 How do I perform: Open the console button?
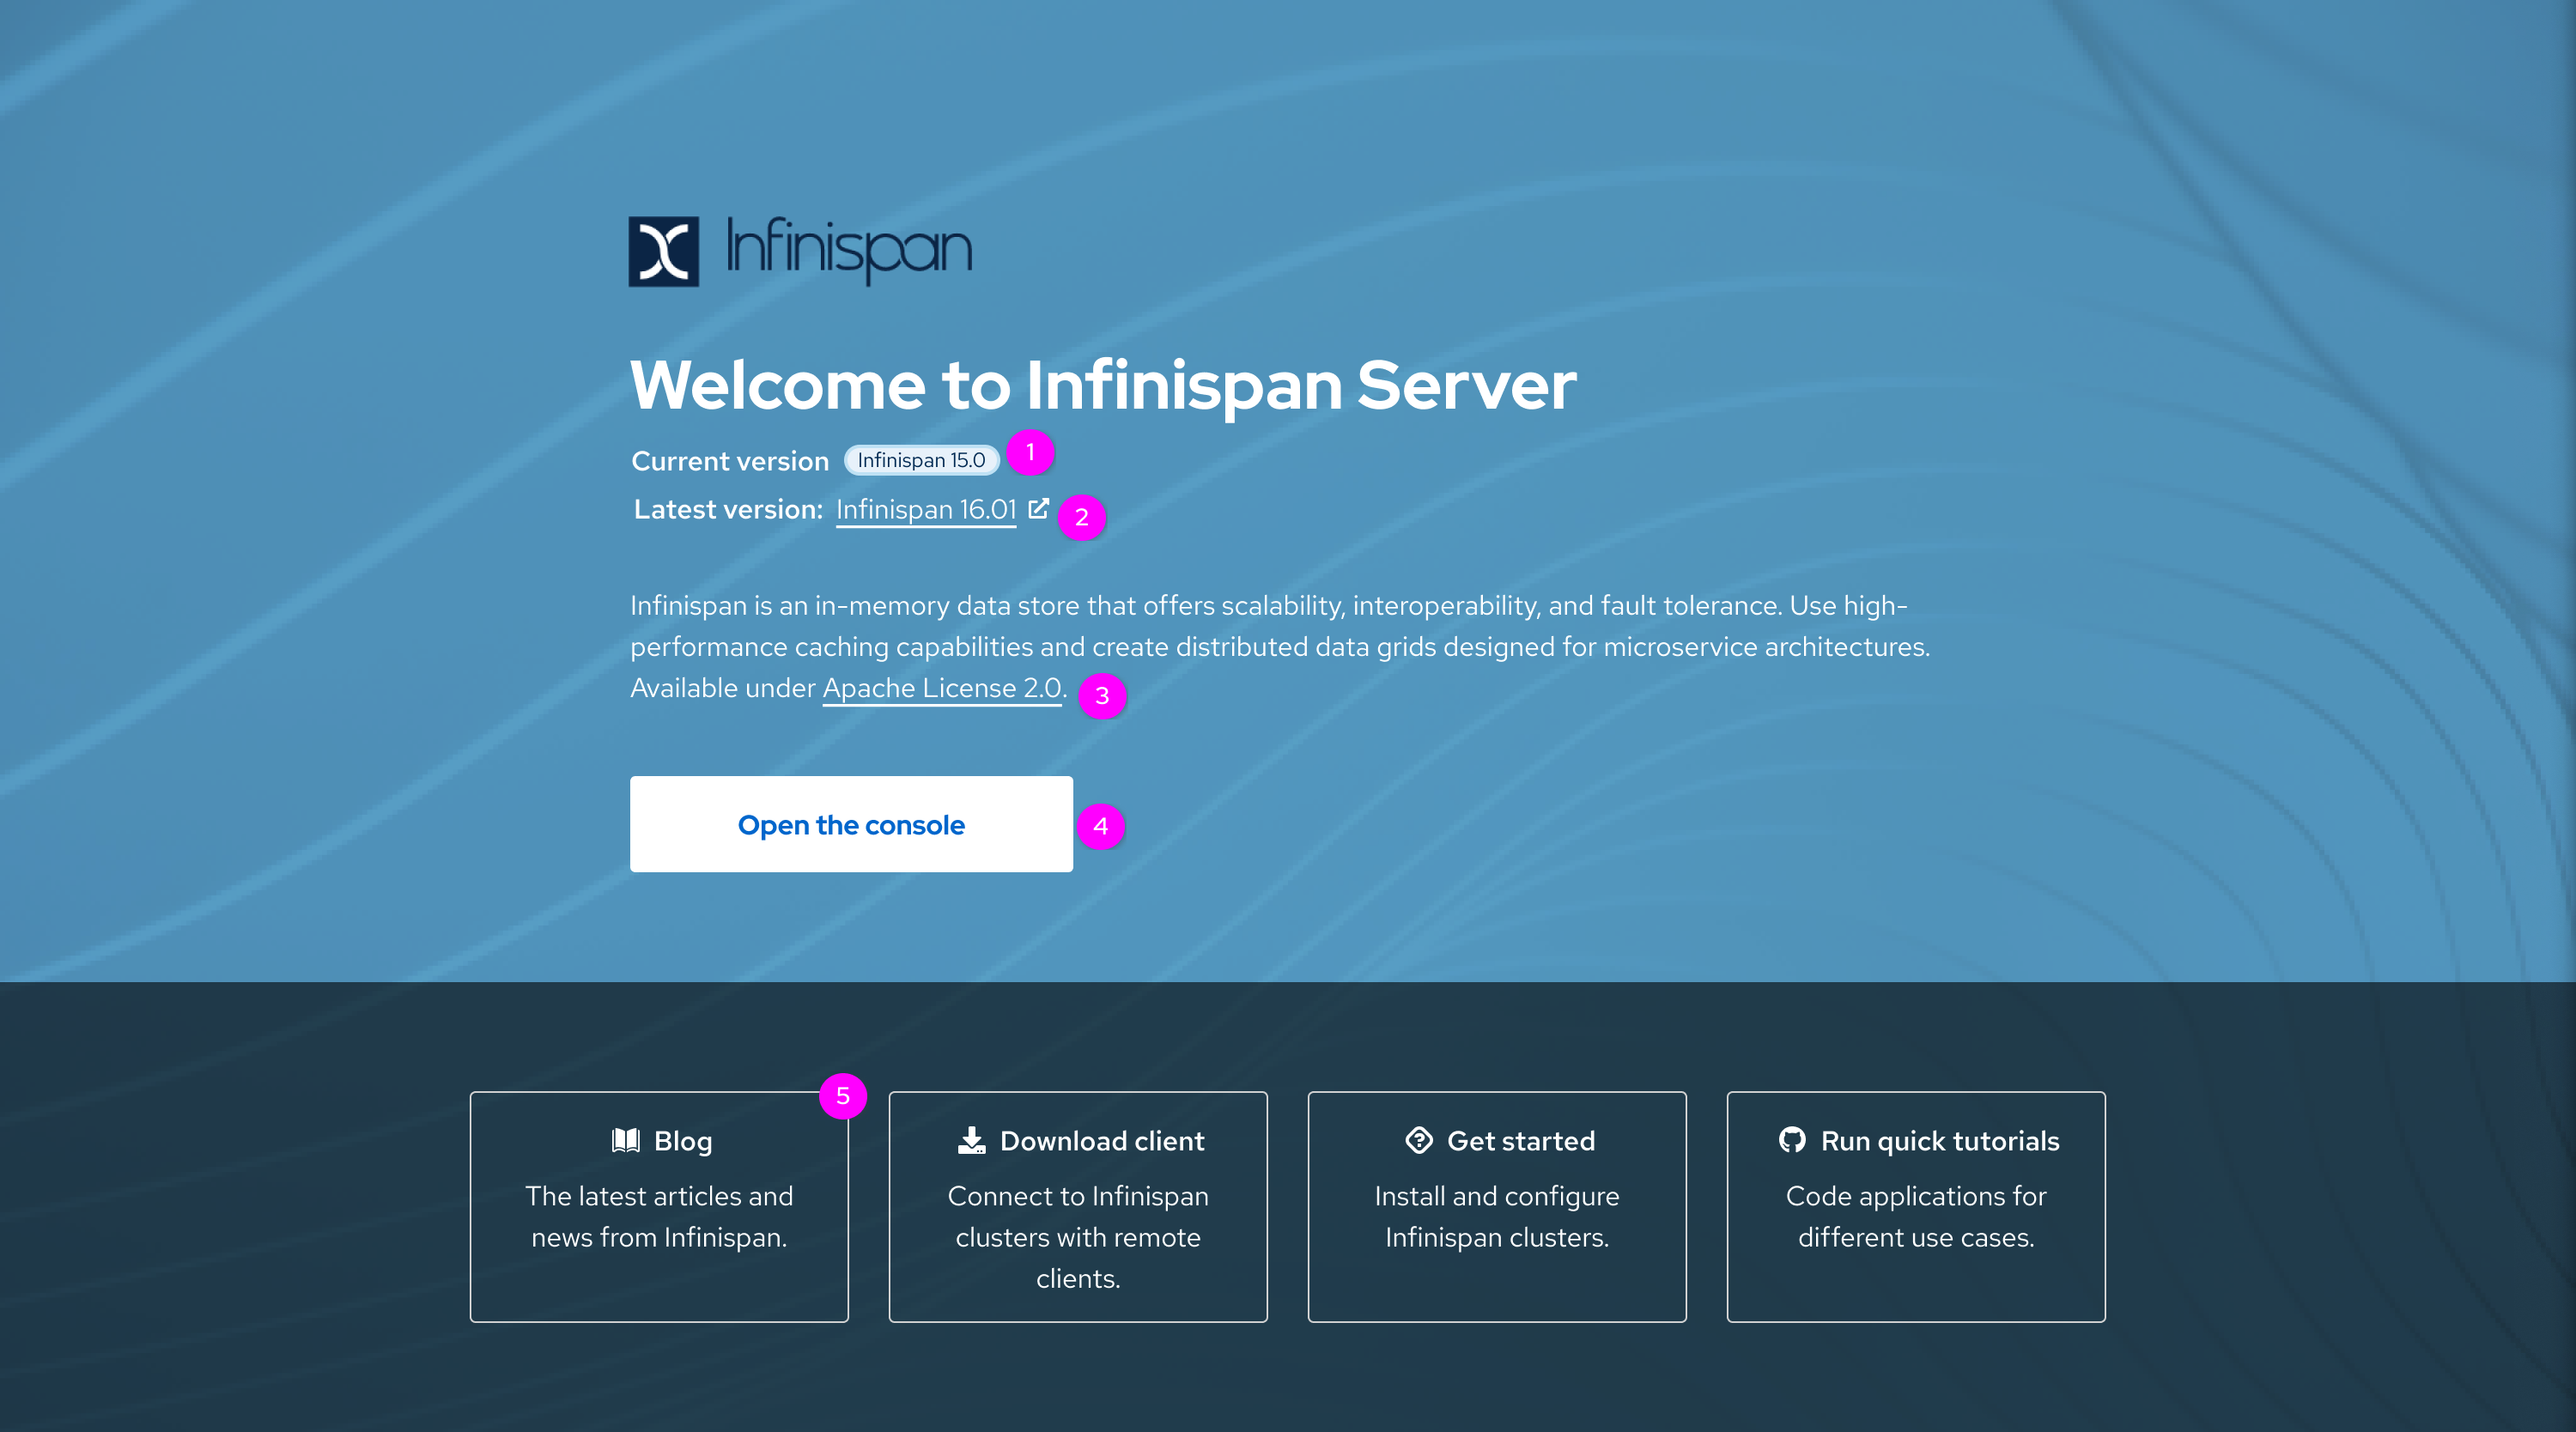point(851,824)
